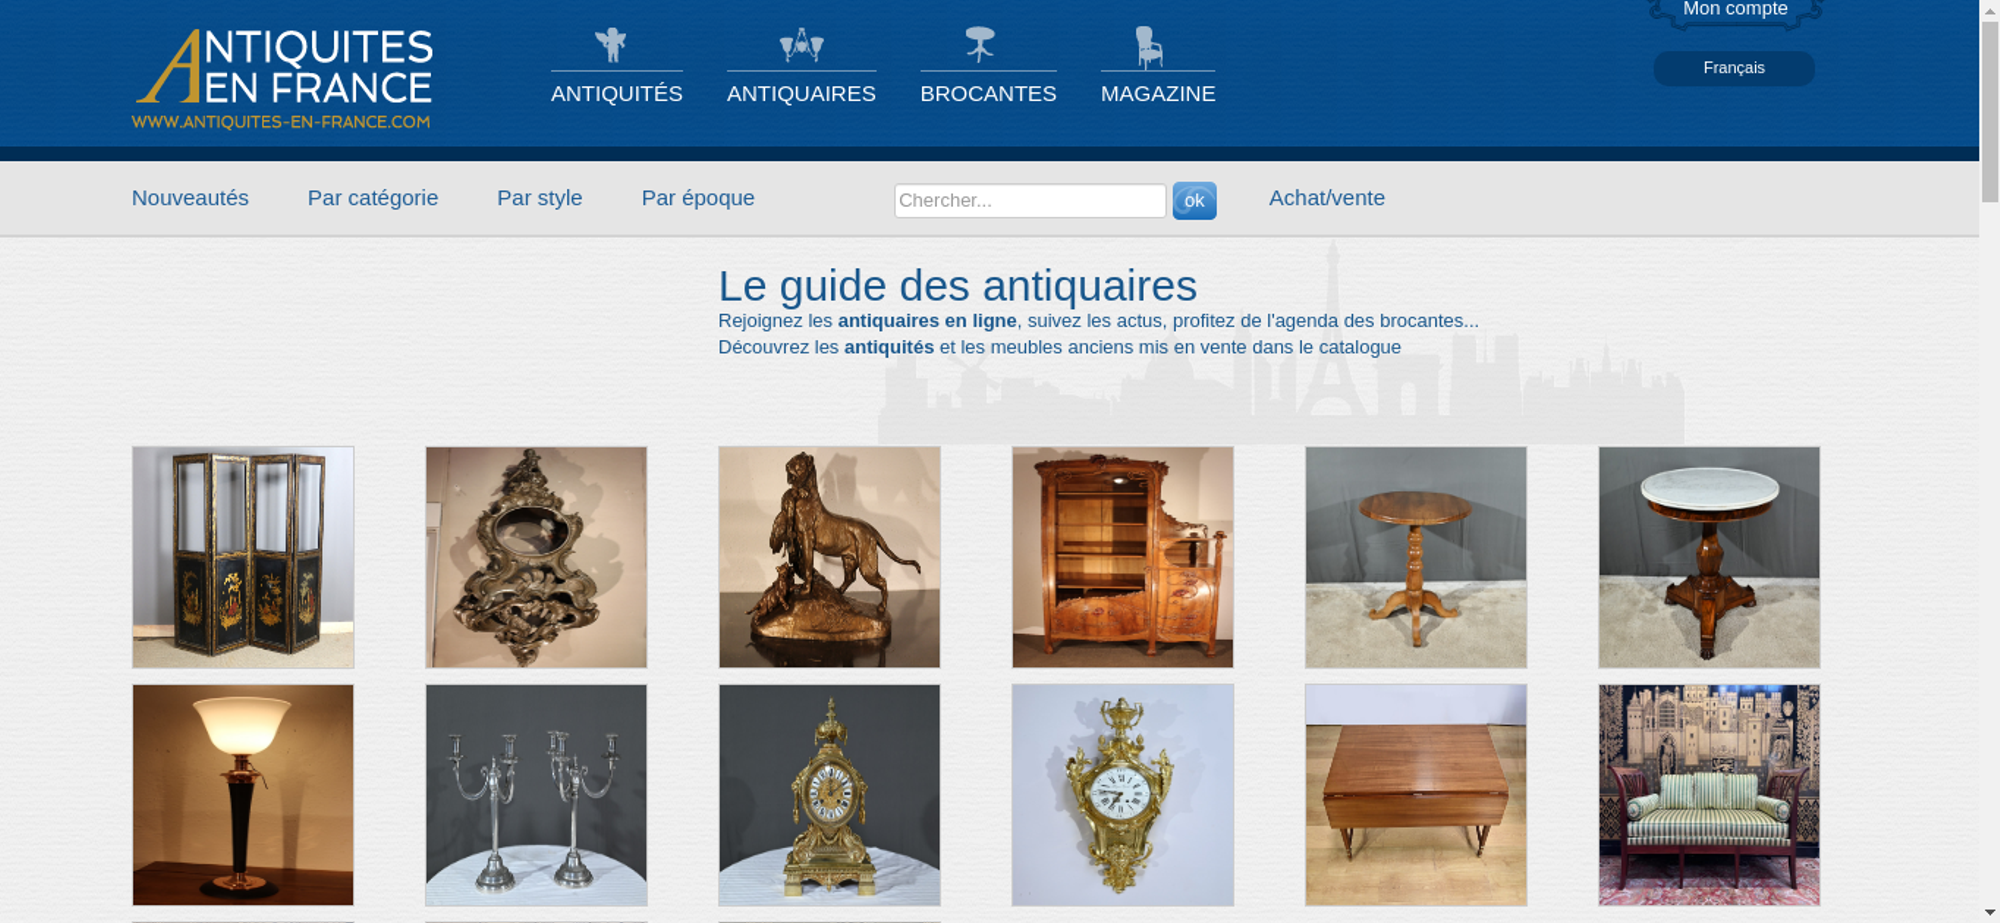Open the Mon compte badge
Image resolution: width=2000 pixels, height=923 pixels.
(x=1735, y=12)
